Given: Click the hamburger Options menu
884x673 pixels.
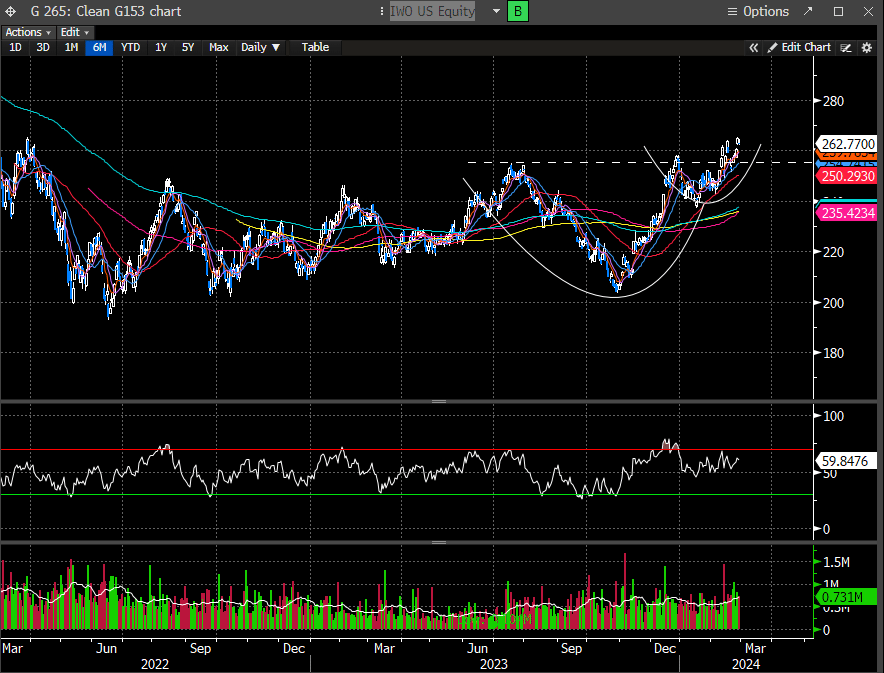Looking at the screenshot, I should pos(758,11).
